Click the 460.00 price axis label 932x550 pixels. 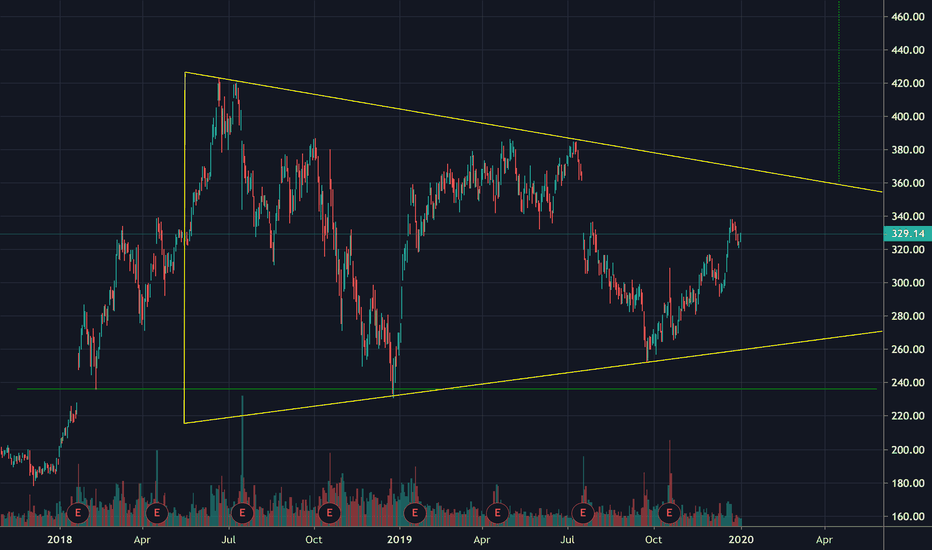pyautogui.click(x=908, y=17)
